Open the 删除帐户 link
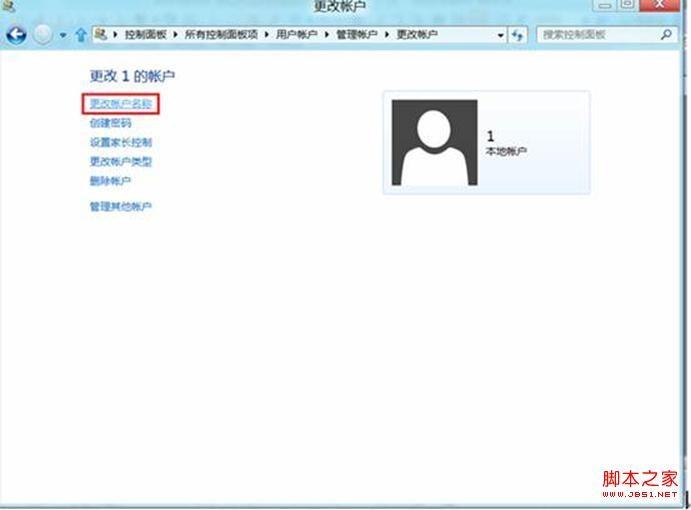Screen dimensions: 691x510 coord(111,181)
